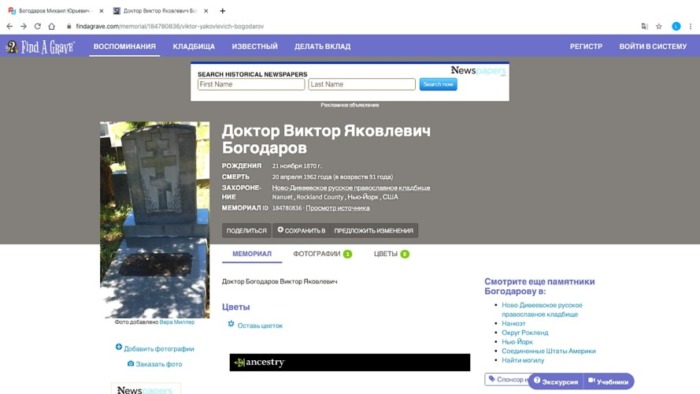The height and width of the screenshot is (394, 700).
Task: Click the Оставь цветок link
Action: [260, 325]
